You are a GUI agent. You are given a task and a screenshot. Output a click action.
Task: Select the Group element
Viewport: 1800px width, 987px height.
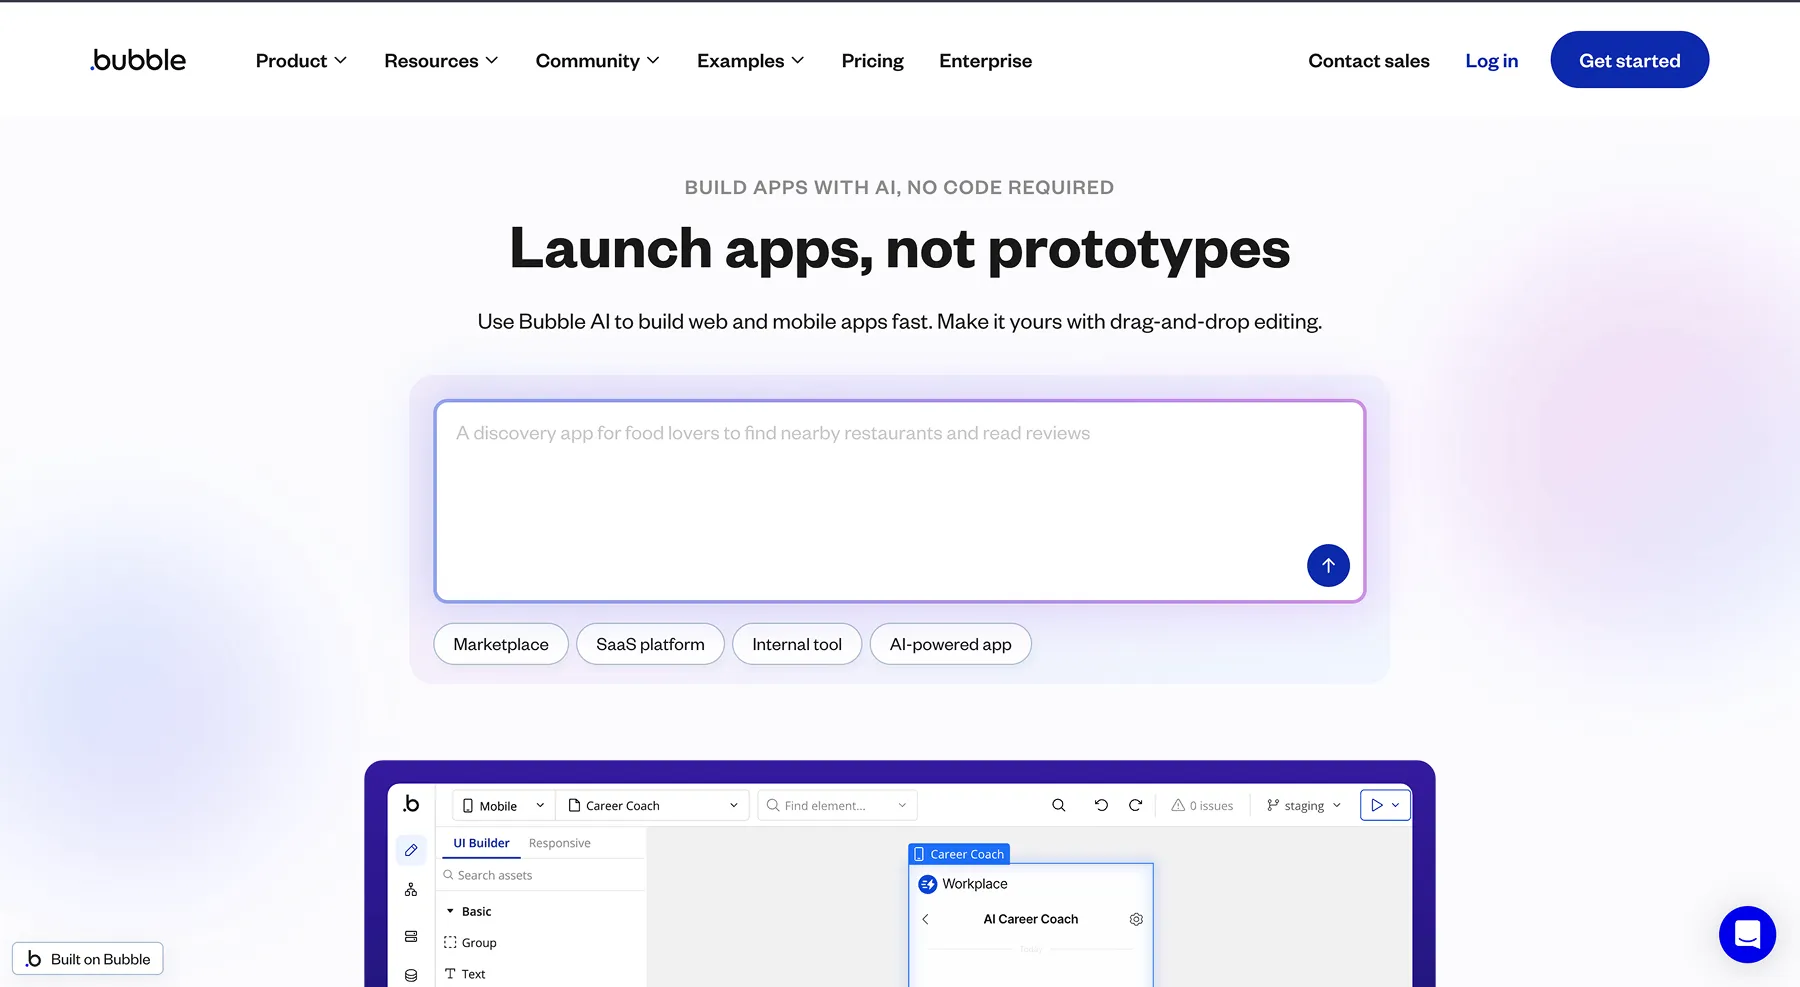[x=470, y=942]
